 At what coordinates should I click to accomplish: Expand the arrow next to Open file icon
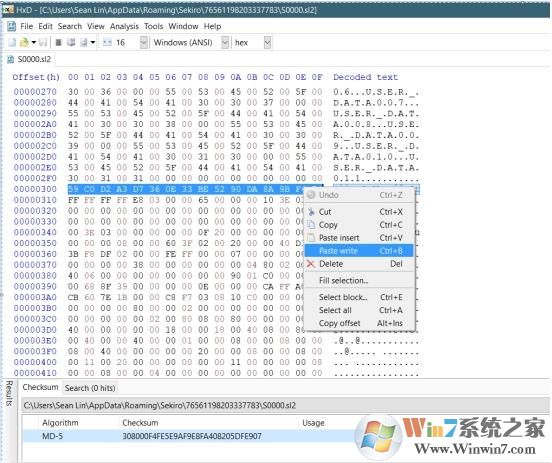(33, 43)
